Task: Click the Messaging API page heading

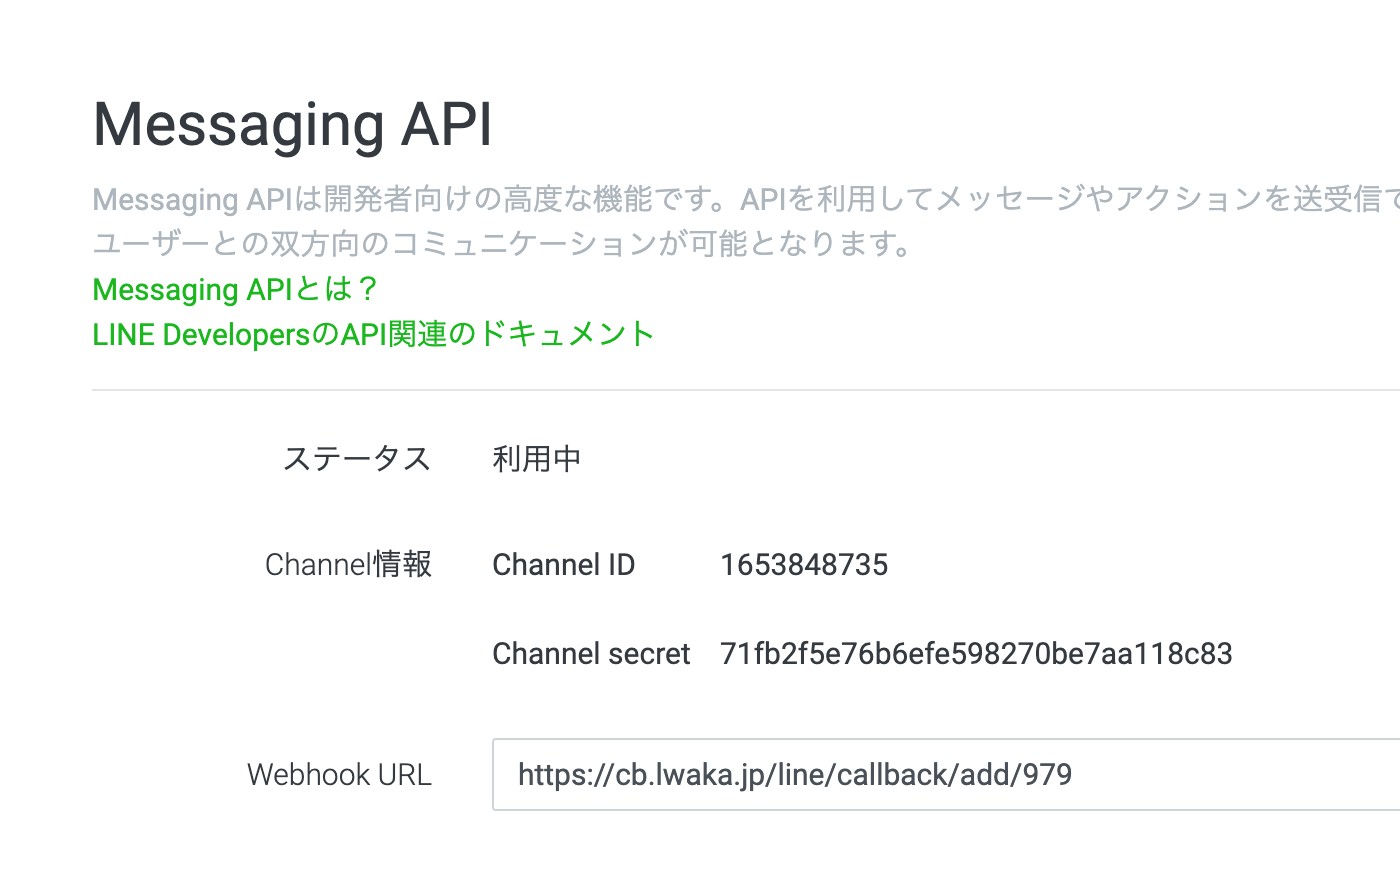Action: tap(292, 125)
